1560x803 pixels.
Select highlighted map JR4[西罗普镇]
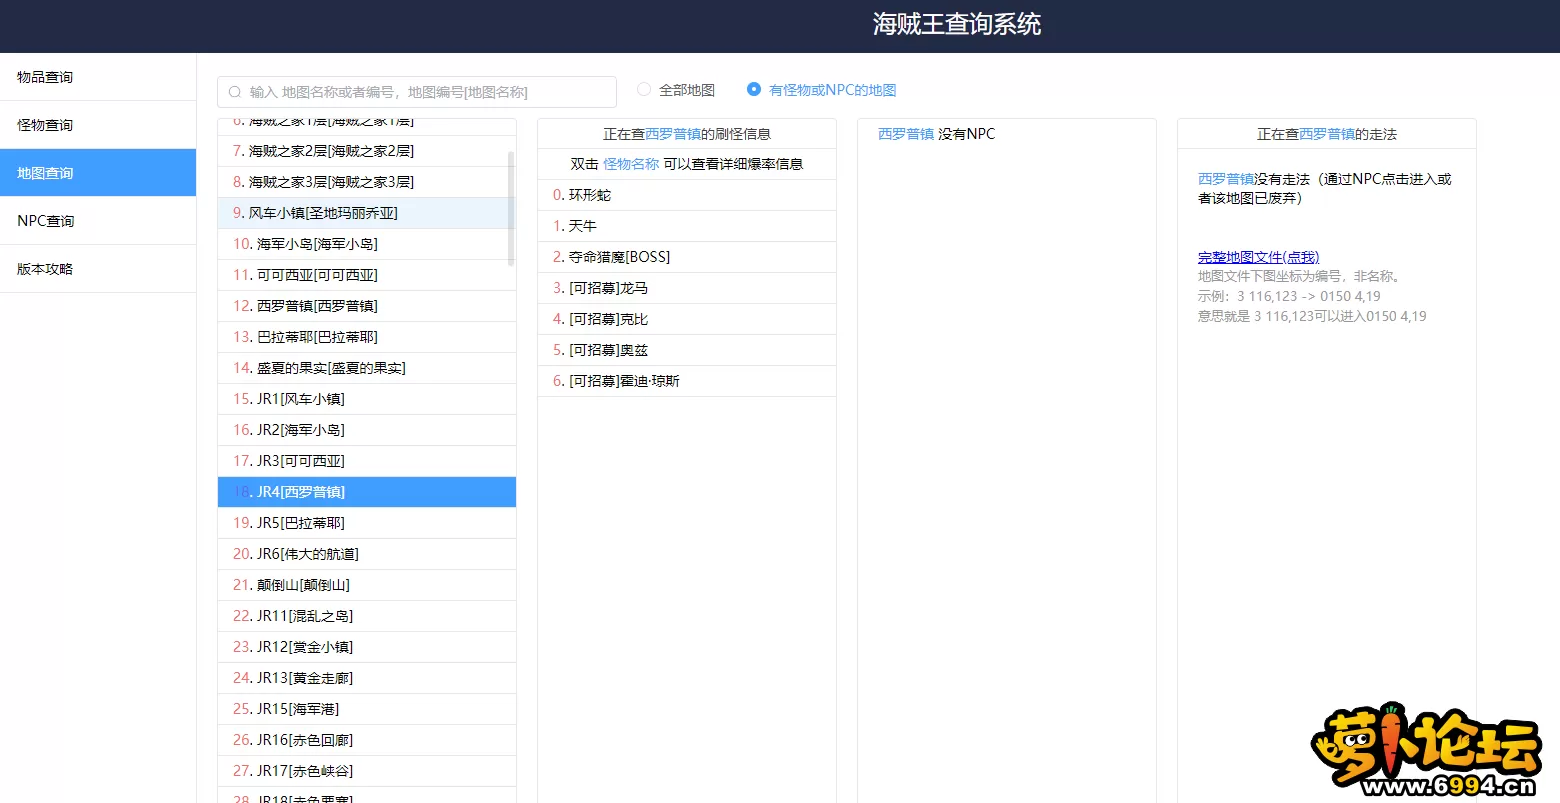tap(367, 492)
